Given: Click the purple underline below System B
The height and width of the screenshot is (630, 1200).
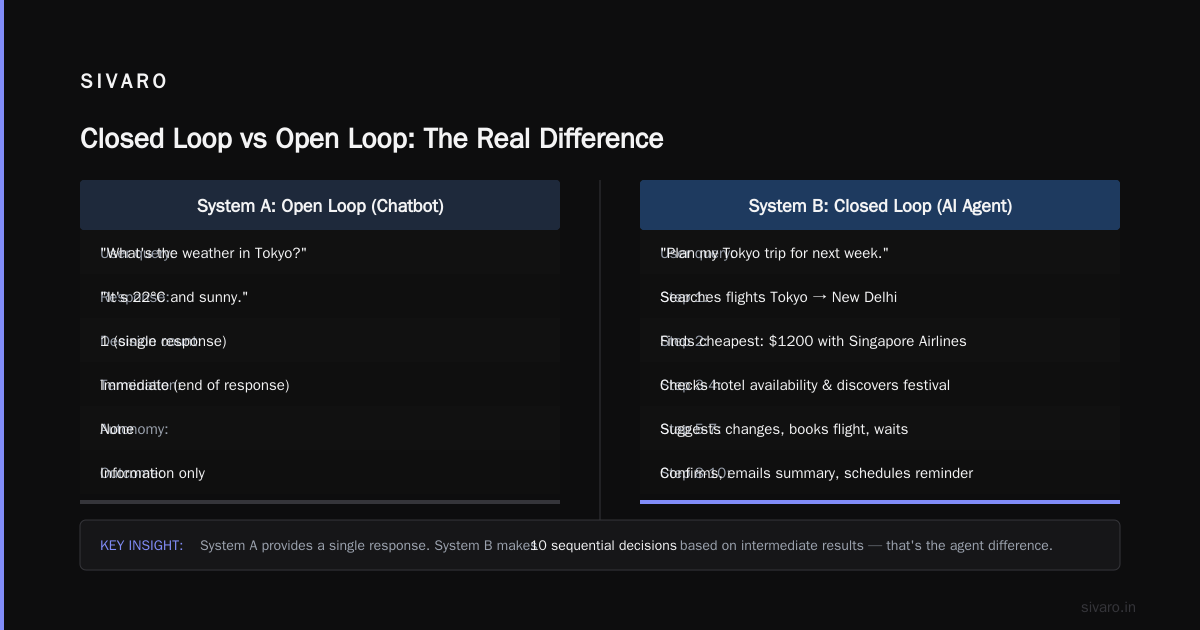Looking at the screenshot, I should (880, 502).
